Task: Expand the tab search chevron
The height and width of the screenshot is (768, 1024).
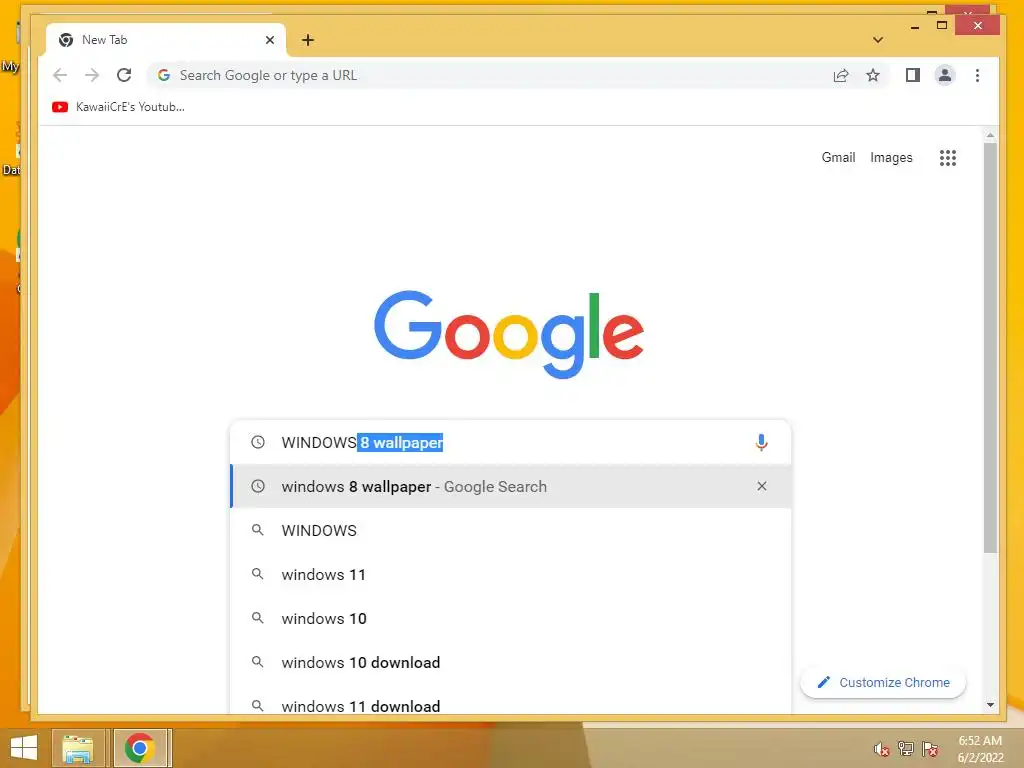Action: click(x=878, y=40)
